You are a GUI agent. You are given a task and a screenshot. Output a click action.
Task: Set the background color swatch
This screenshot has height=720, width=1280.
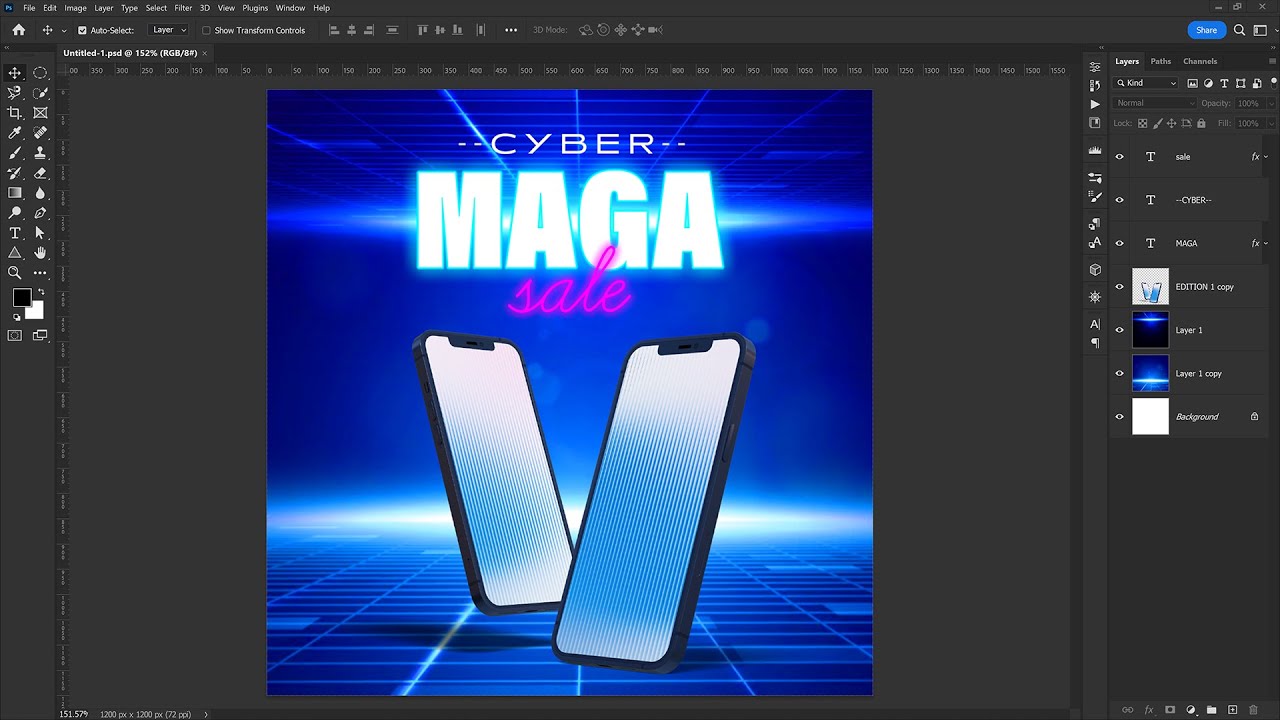point(36,311)
